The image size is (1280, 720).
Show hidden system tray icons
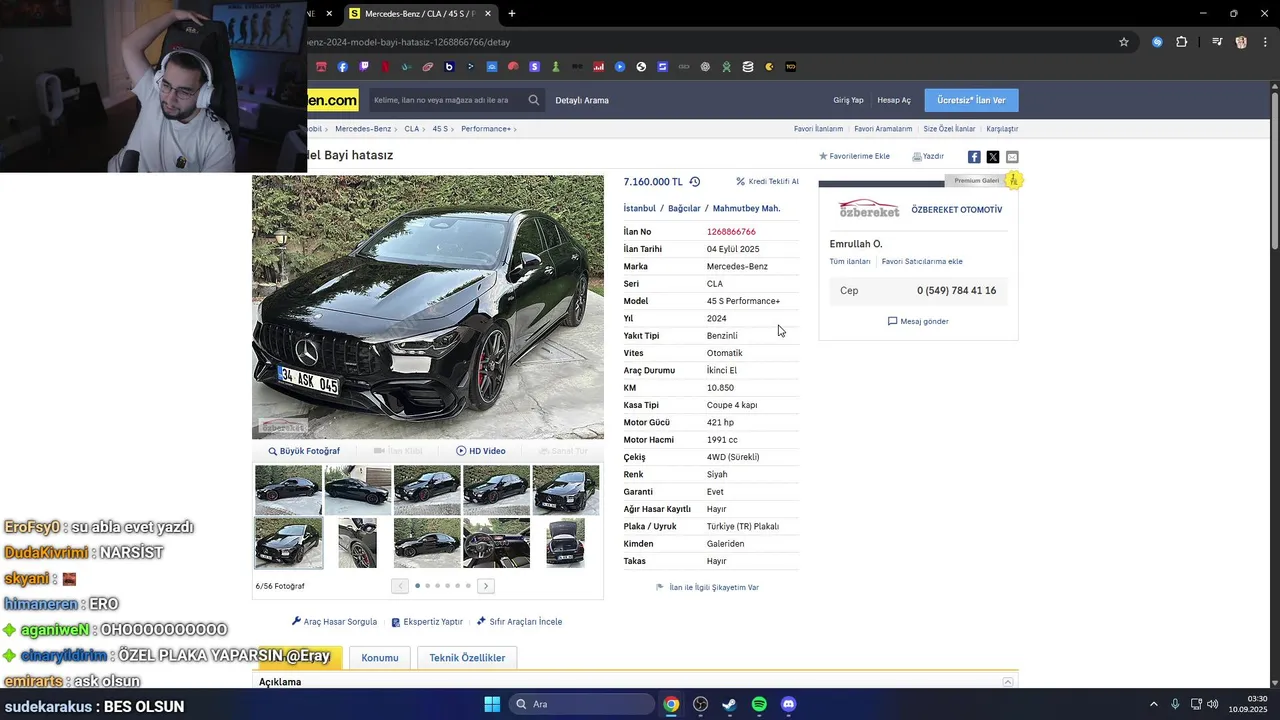point(1153,704)
